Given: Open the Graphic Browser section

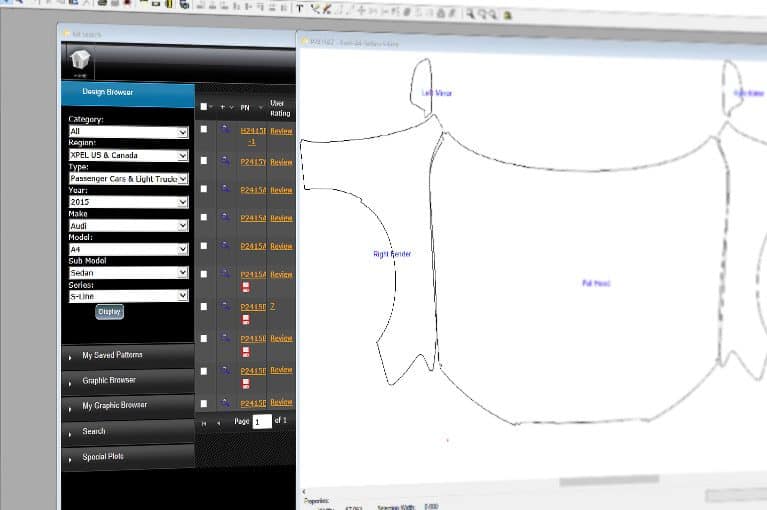Looking at the screenshot, I should (128, 380).
